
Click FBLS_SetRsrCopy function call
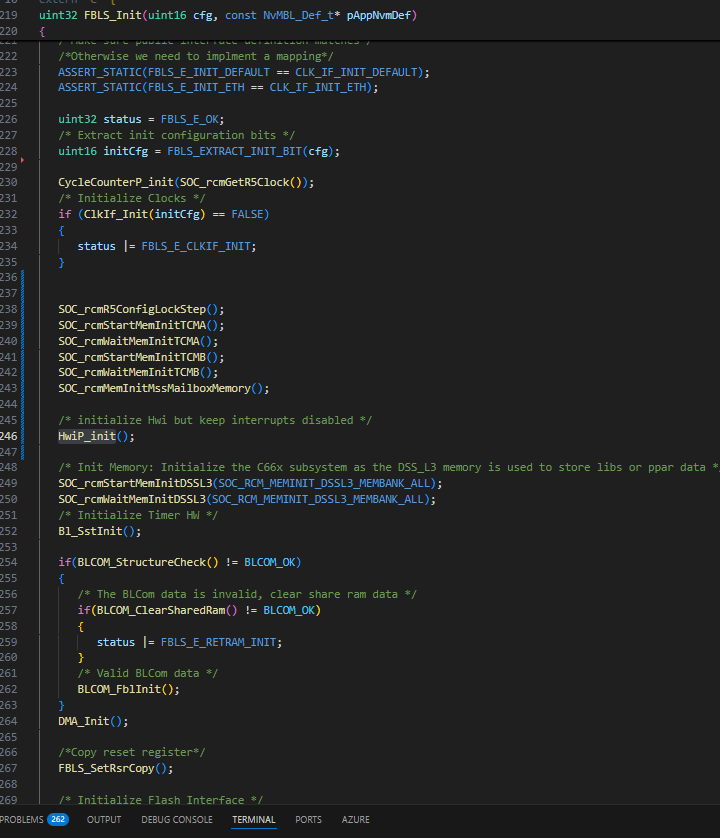[106, 768]
